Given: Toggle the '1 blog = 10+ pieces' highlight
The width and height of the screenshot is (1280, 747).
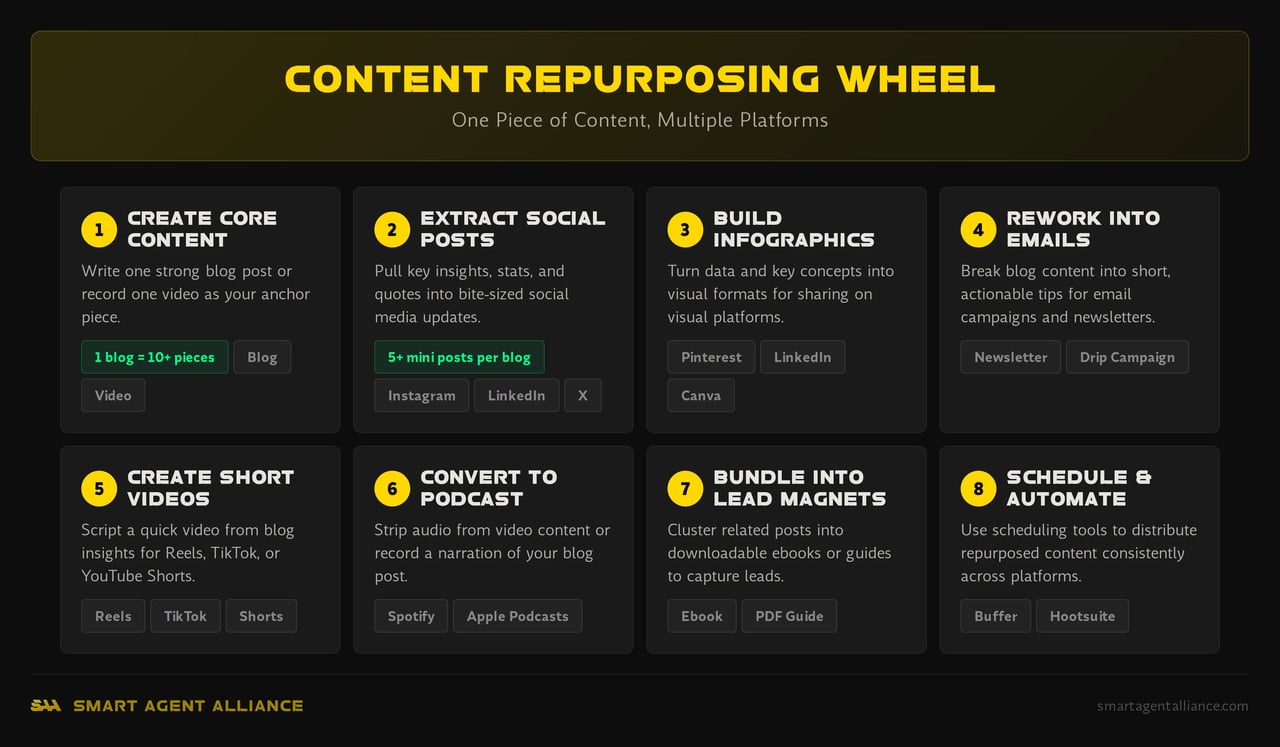Looking at the screenshot, I should pyautogui.click(x=154, y=356).
